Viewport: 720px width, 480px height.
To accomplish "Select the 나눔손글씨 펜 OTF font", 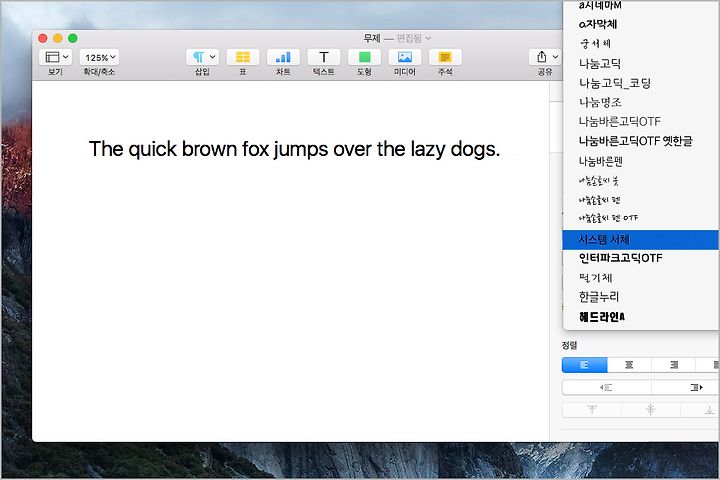I will pos(608,218).
